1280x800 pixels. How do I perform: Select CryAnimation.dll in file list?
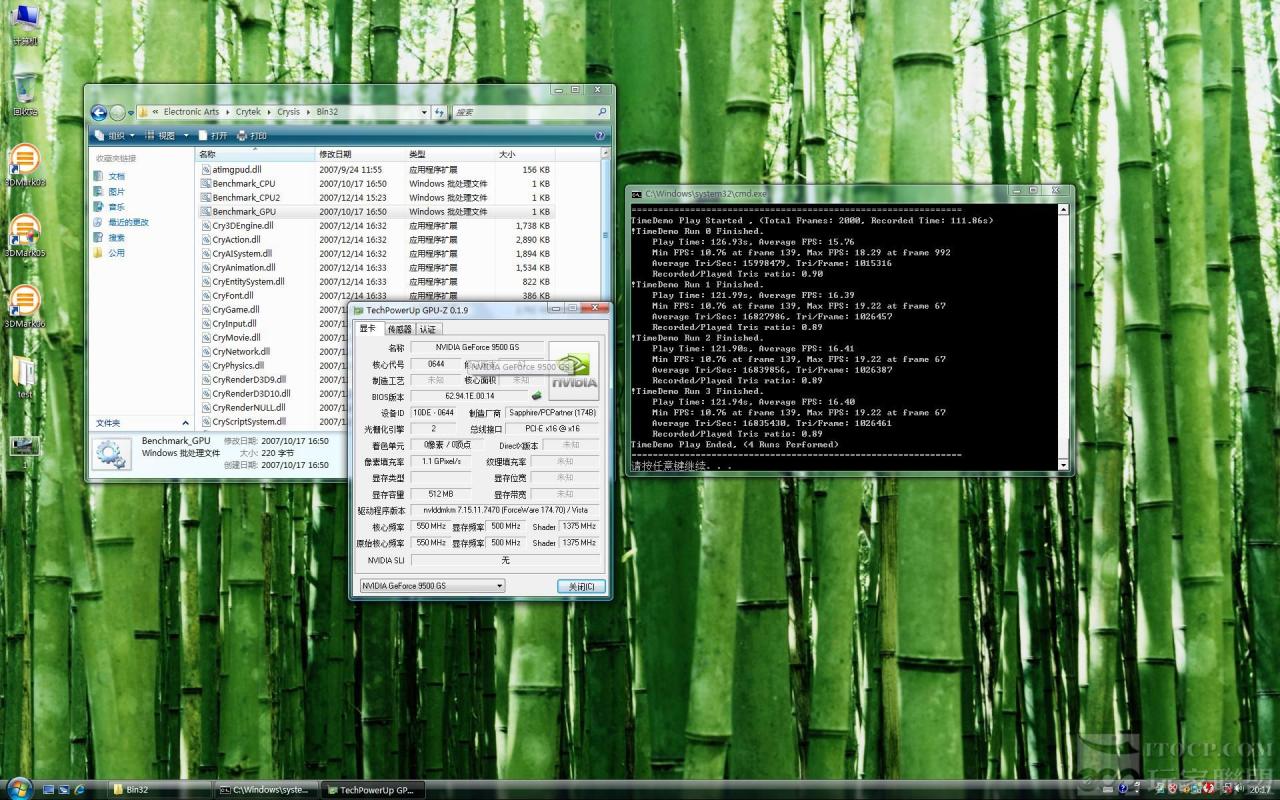375,268
